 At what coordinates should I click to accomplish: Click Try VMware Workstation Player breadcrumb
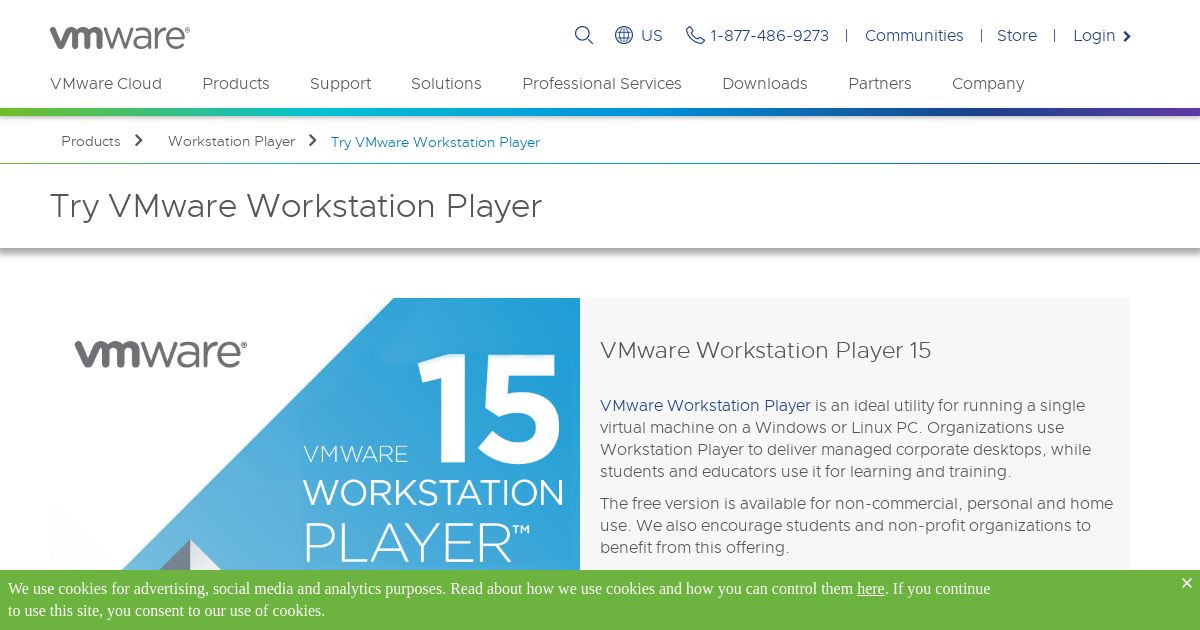435,142
